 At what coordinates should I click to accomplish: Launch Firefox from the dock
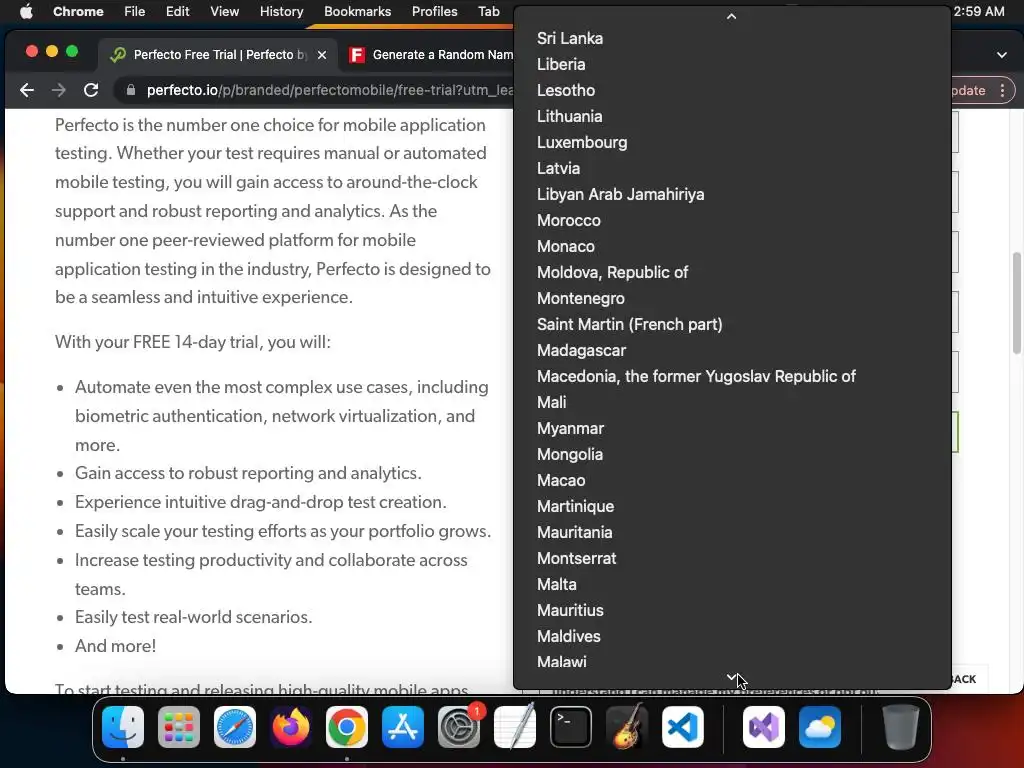click(291, 727)
